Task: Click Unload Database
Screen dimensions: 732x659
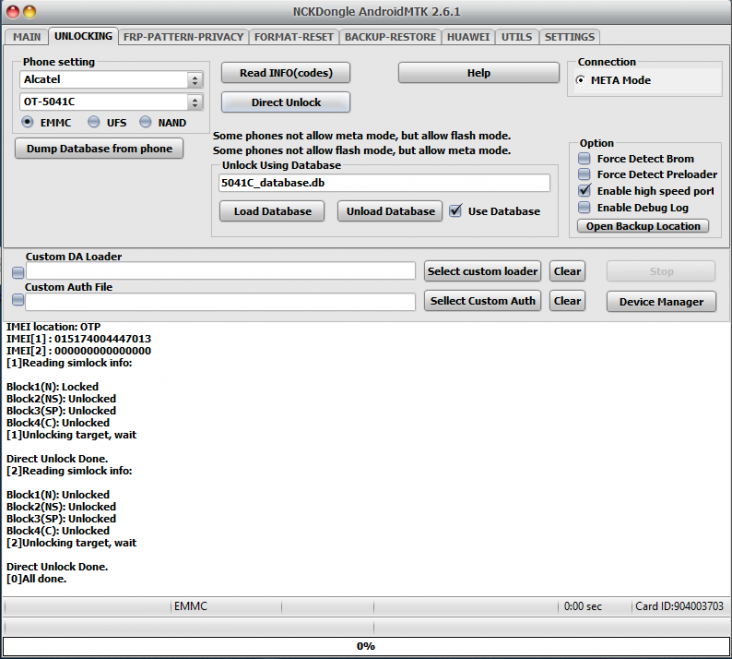Action: tap(390, 211)
